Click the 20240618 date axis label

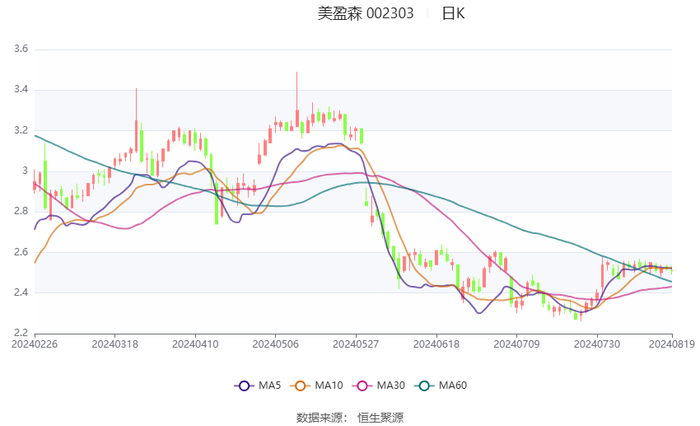(x=433, y=344)
